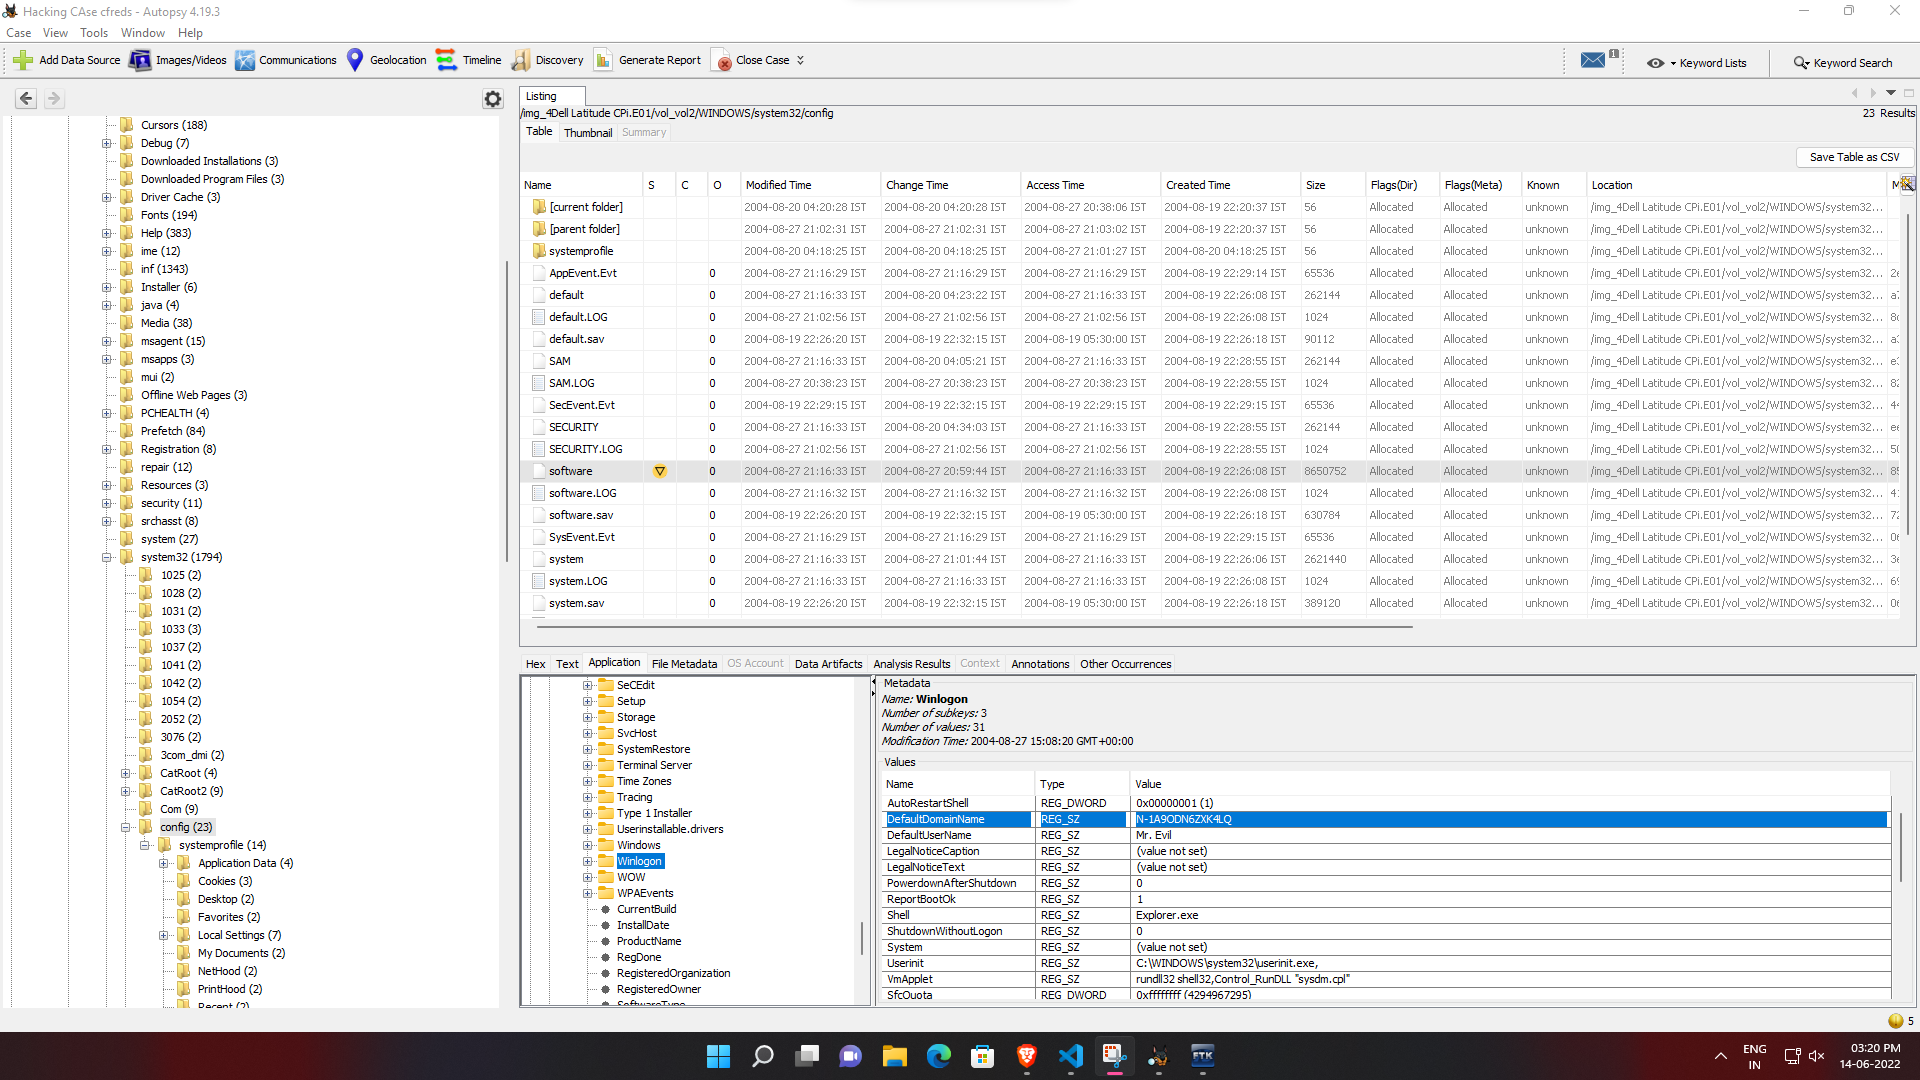The image size is (1920, 1080).
Task: Sort listing by Modified Time column
Action: click(809, 185)
